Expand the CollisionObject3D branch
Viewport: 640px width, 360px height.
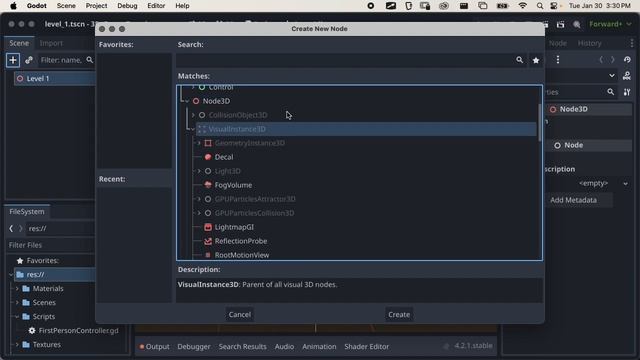[x=193, y=115]
